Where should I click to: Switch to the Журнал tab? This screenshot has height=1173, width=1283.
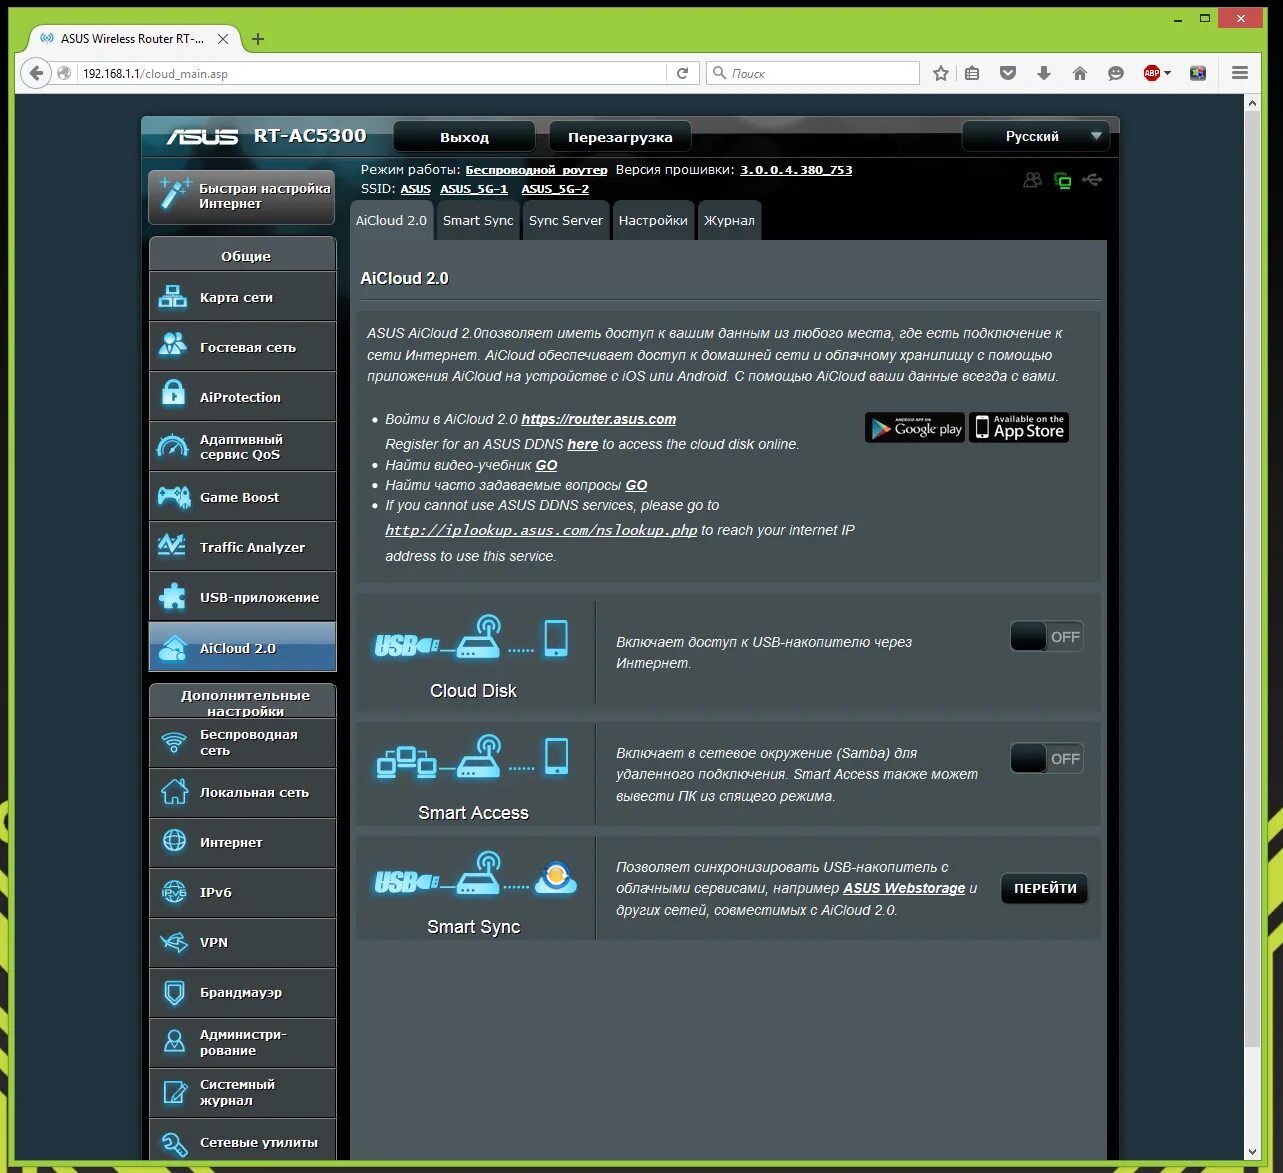tap(729, 221)
